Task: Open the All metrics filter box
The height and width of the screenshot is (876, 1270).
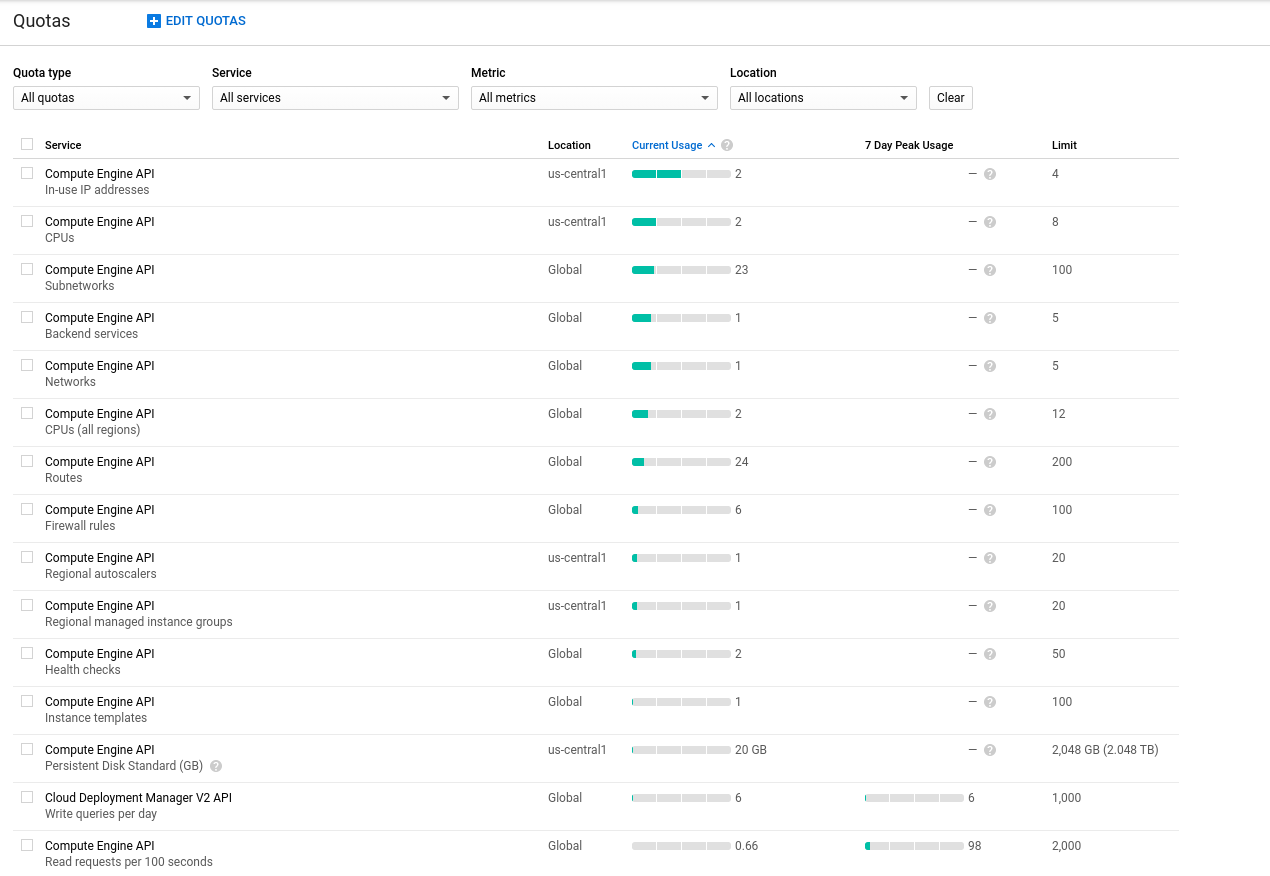Action: point(594,98)
